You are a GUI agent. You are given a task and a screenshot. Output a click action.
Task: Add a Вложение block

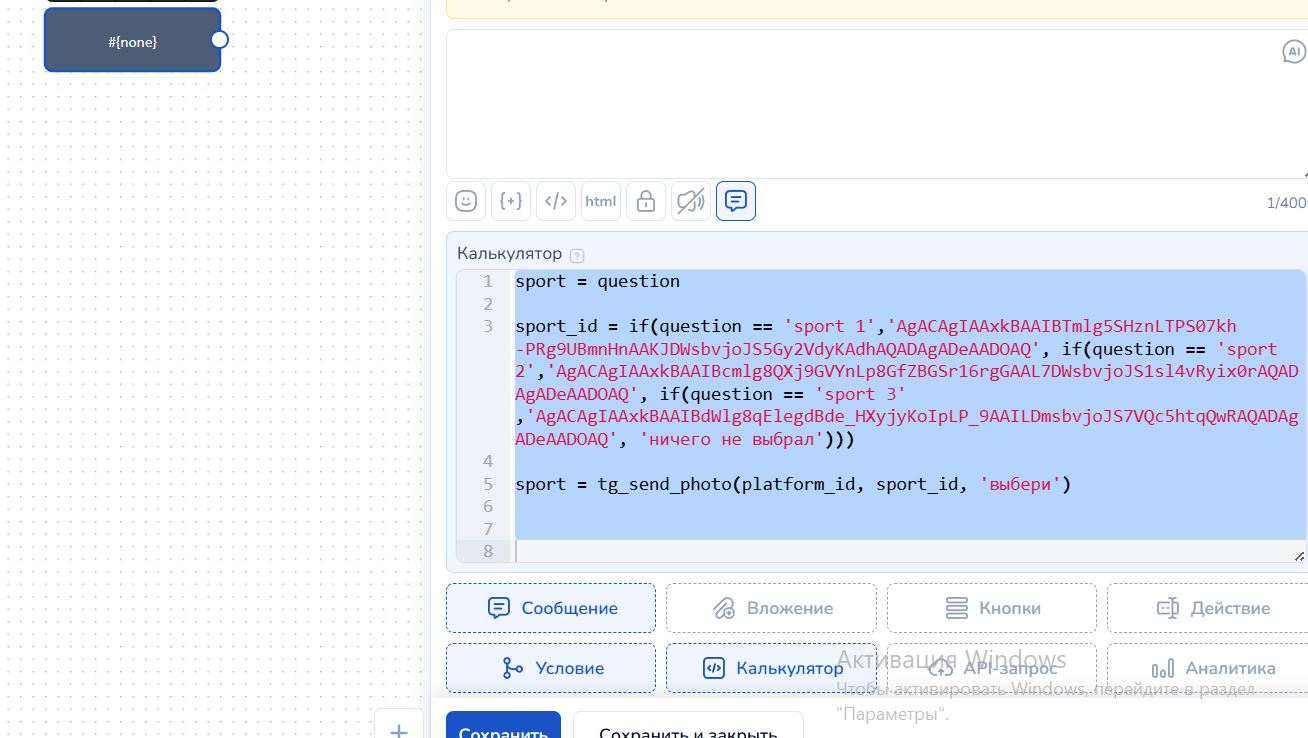coord(771,608)
